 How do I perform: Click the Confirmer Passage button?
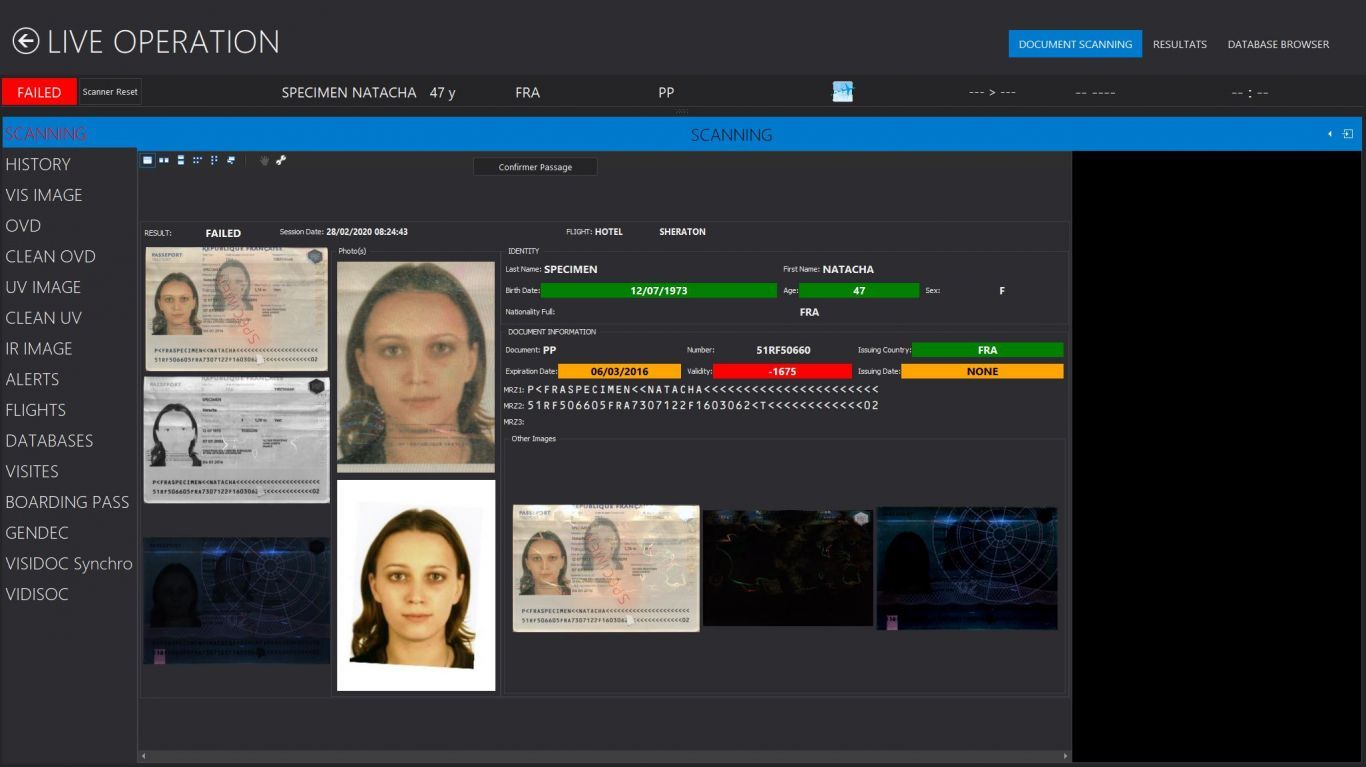[x=535, y=167]
